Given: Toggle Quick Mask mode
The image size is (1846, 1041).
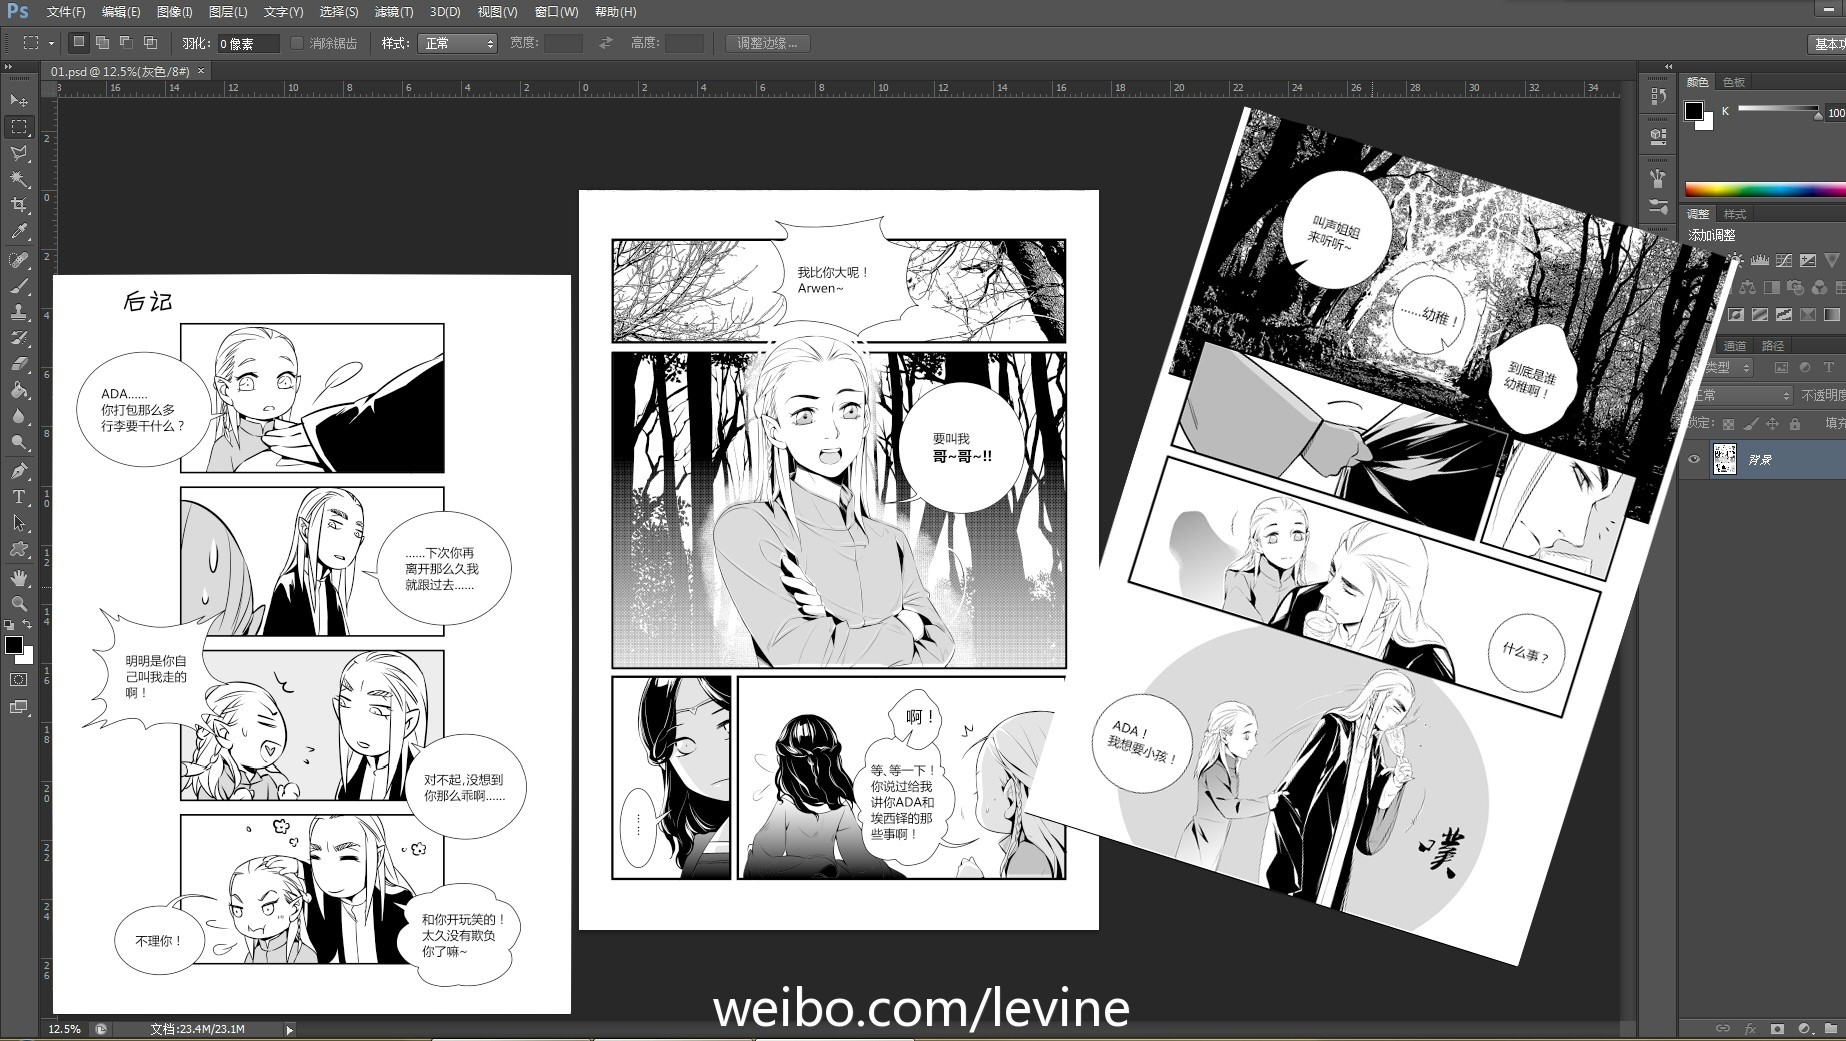Looking at the screenshot, I should point(19,679).
